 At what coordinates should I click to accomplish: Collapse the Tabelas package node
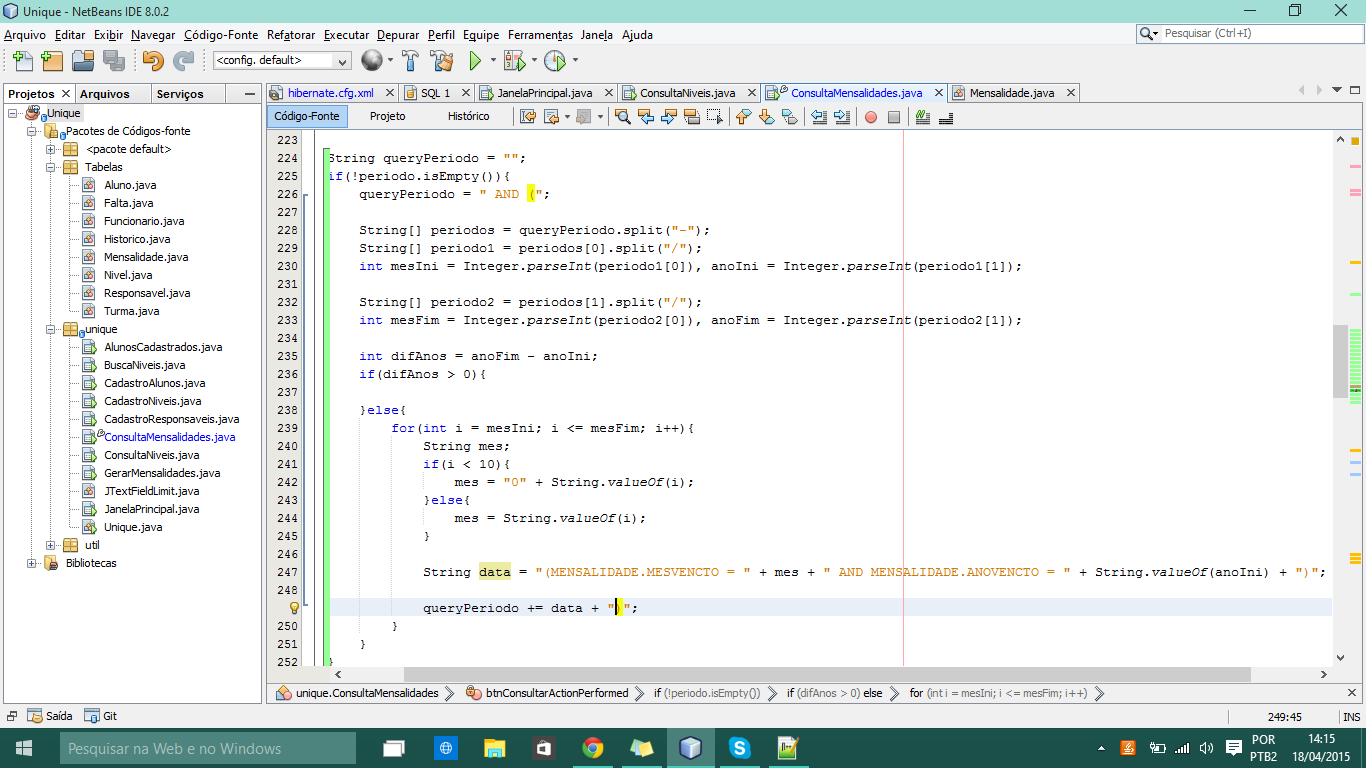pos(51,167)
